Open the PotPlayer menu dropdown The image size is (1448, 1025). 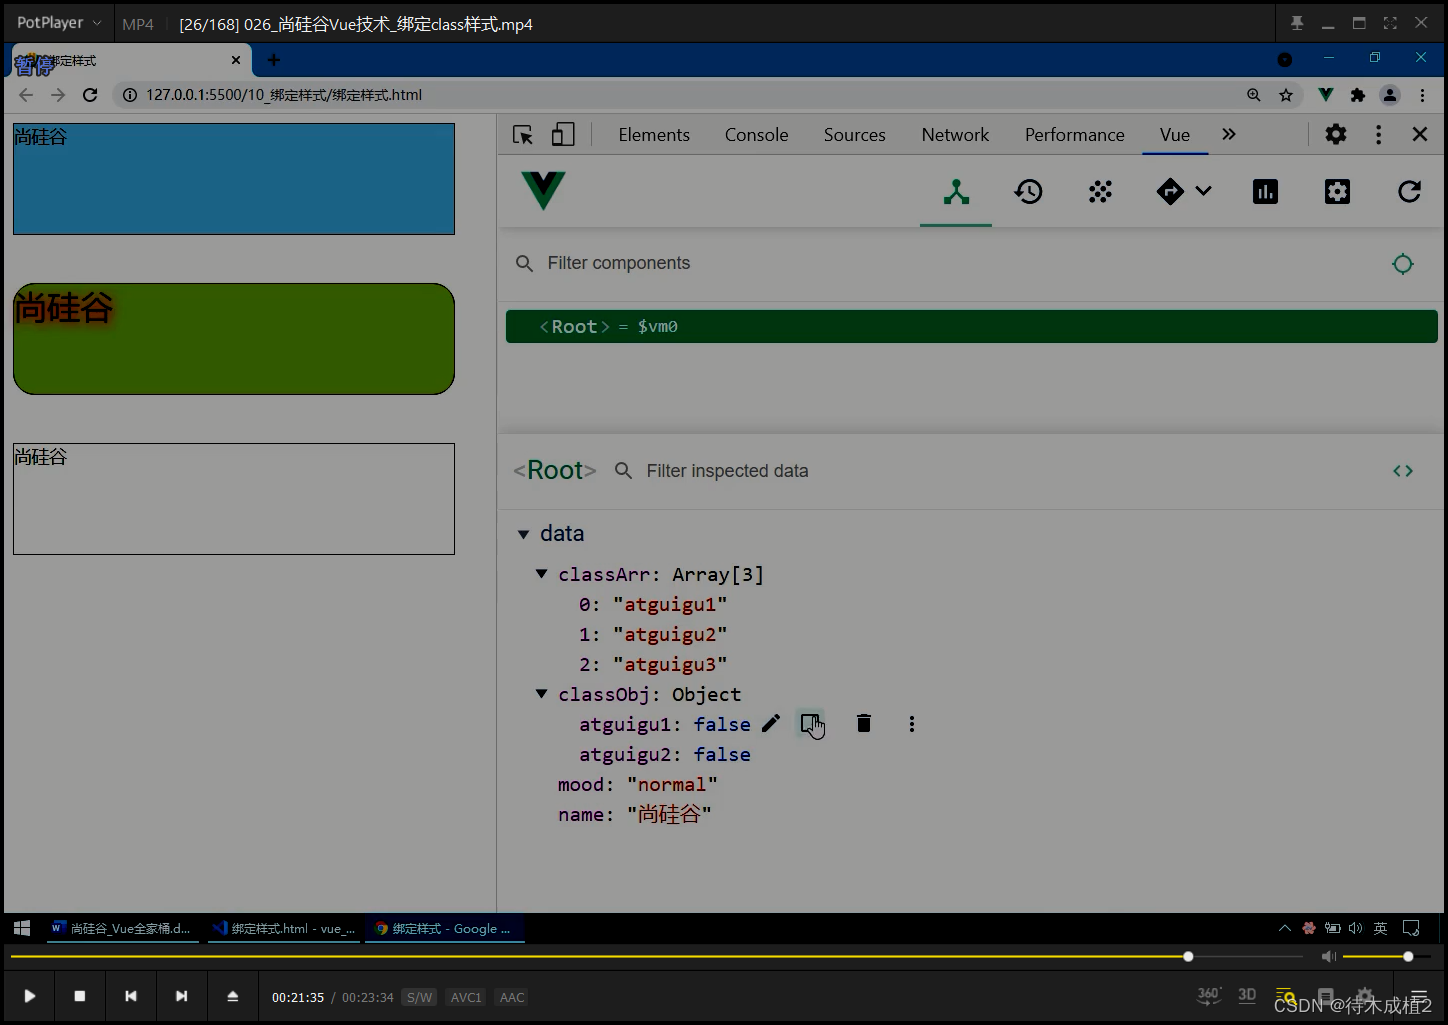coord(59,22)
